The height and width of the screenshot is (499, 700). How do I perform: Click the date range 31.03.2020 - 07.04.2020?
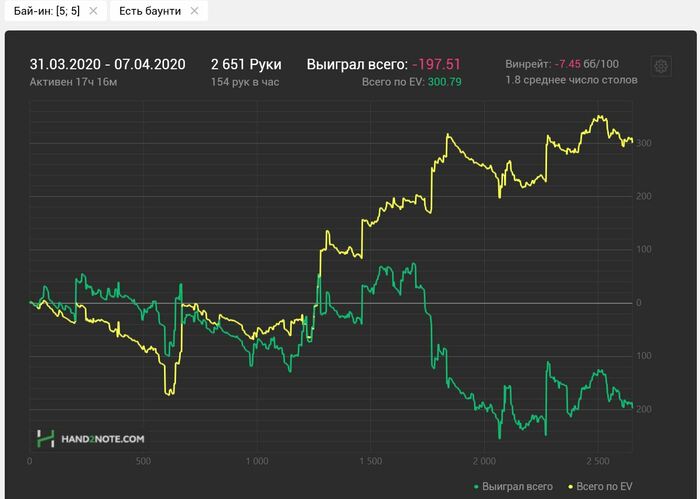point(108,64)
